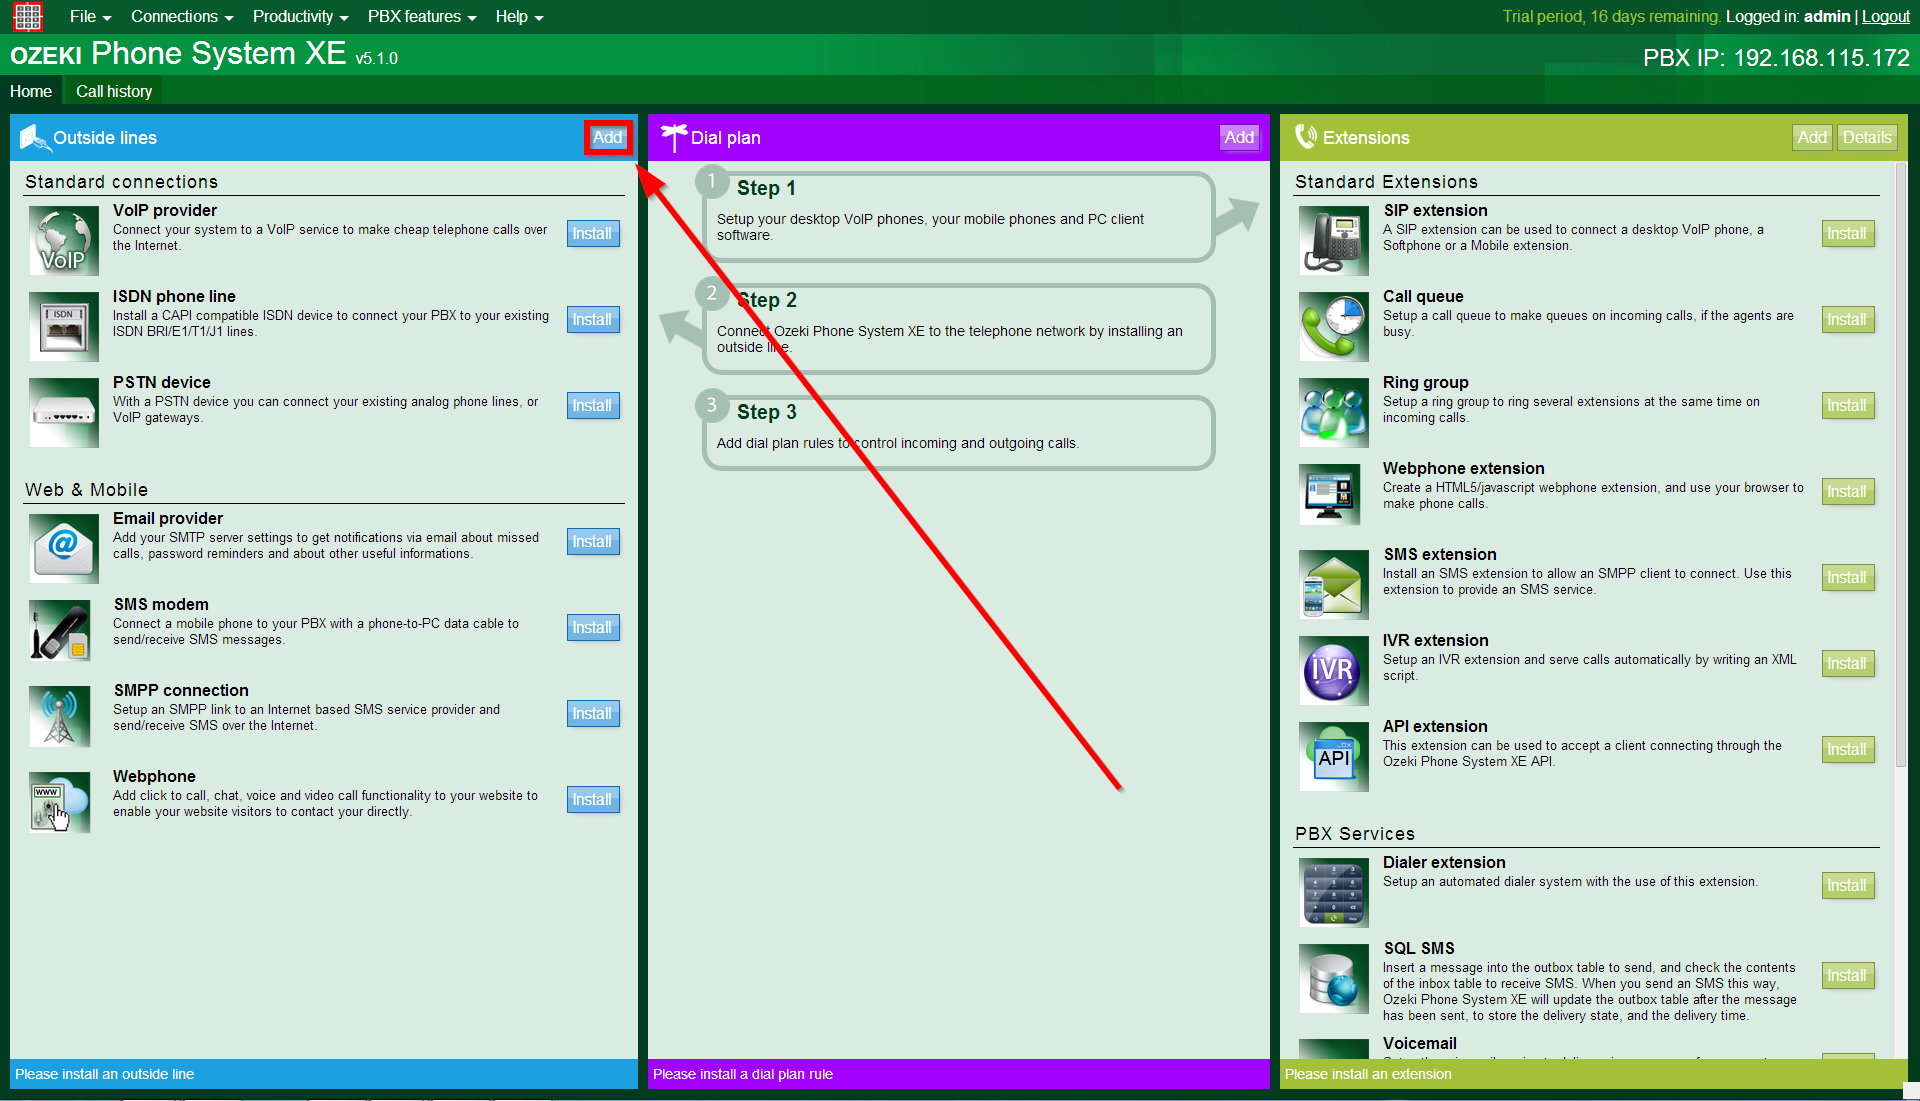
Task: Open the Productivity menu
Action: 300,16
